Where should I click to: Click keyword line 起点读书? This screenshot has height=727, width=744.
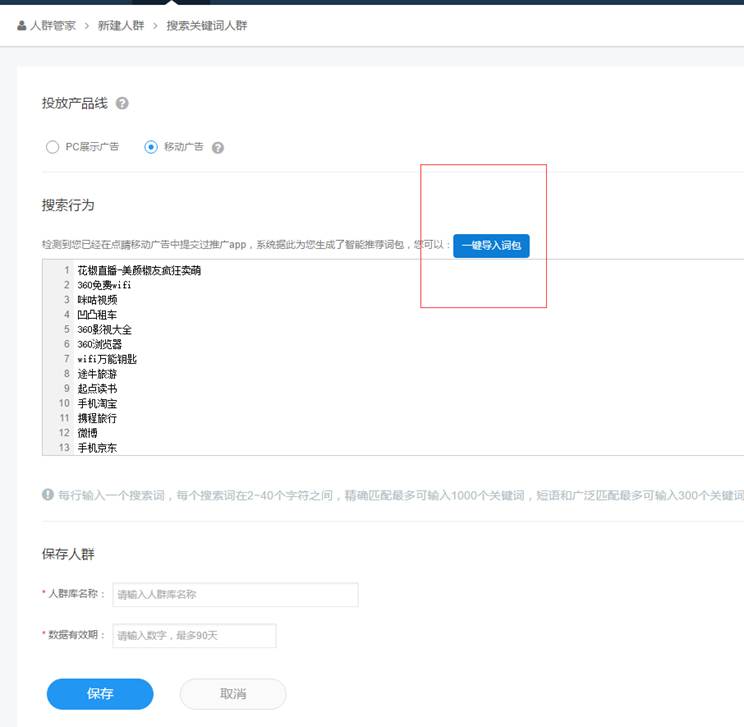(97, 389)
